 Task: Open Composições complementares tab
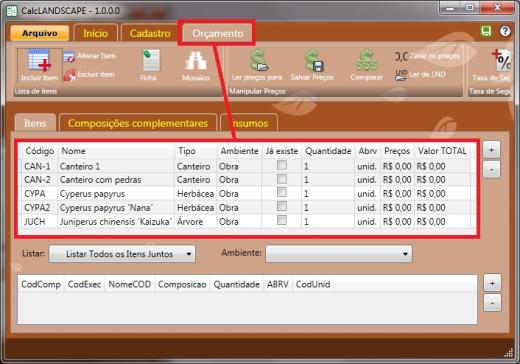coord(138,123)
